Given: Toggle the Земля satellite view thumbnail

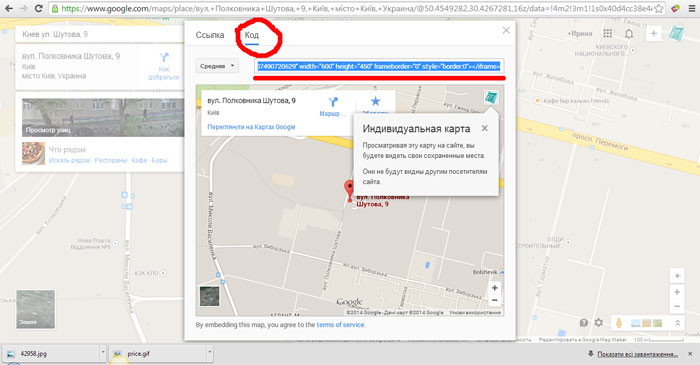Looking at the screenshot, I should 36,309.
